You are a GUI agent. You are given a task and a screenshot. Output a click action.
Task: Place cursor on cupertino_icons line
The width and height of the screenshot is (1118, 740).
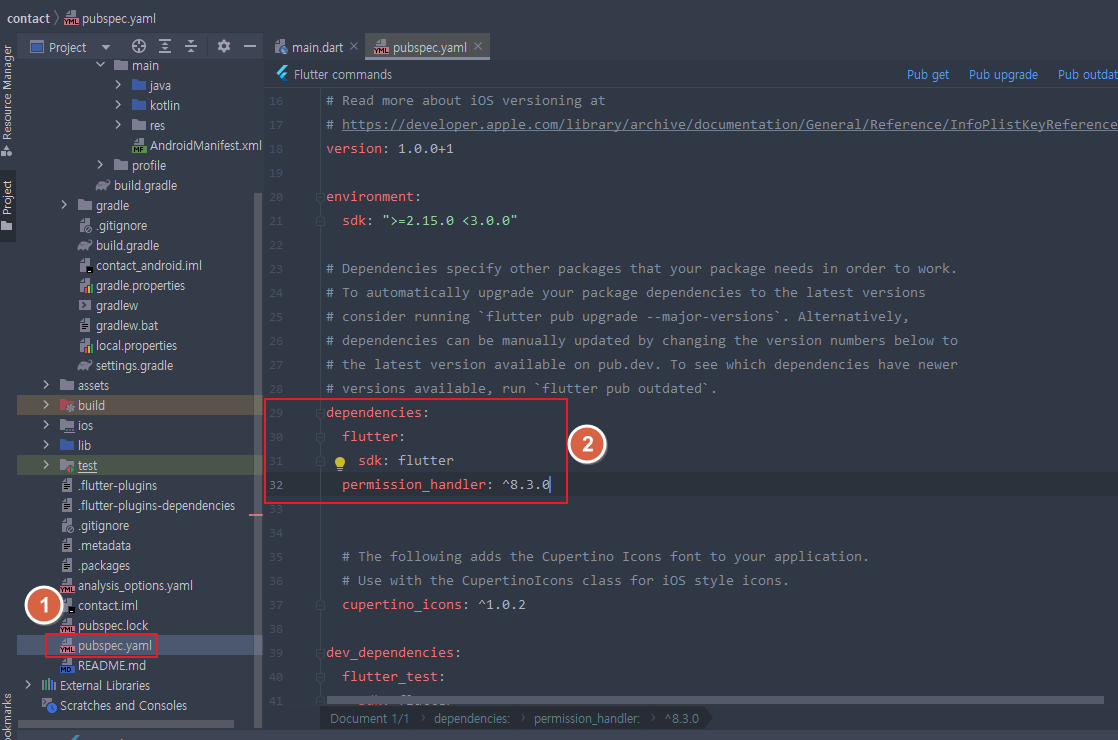434,605
